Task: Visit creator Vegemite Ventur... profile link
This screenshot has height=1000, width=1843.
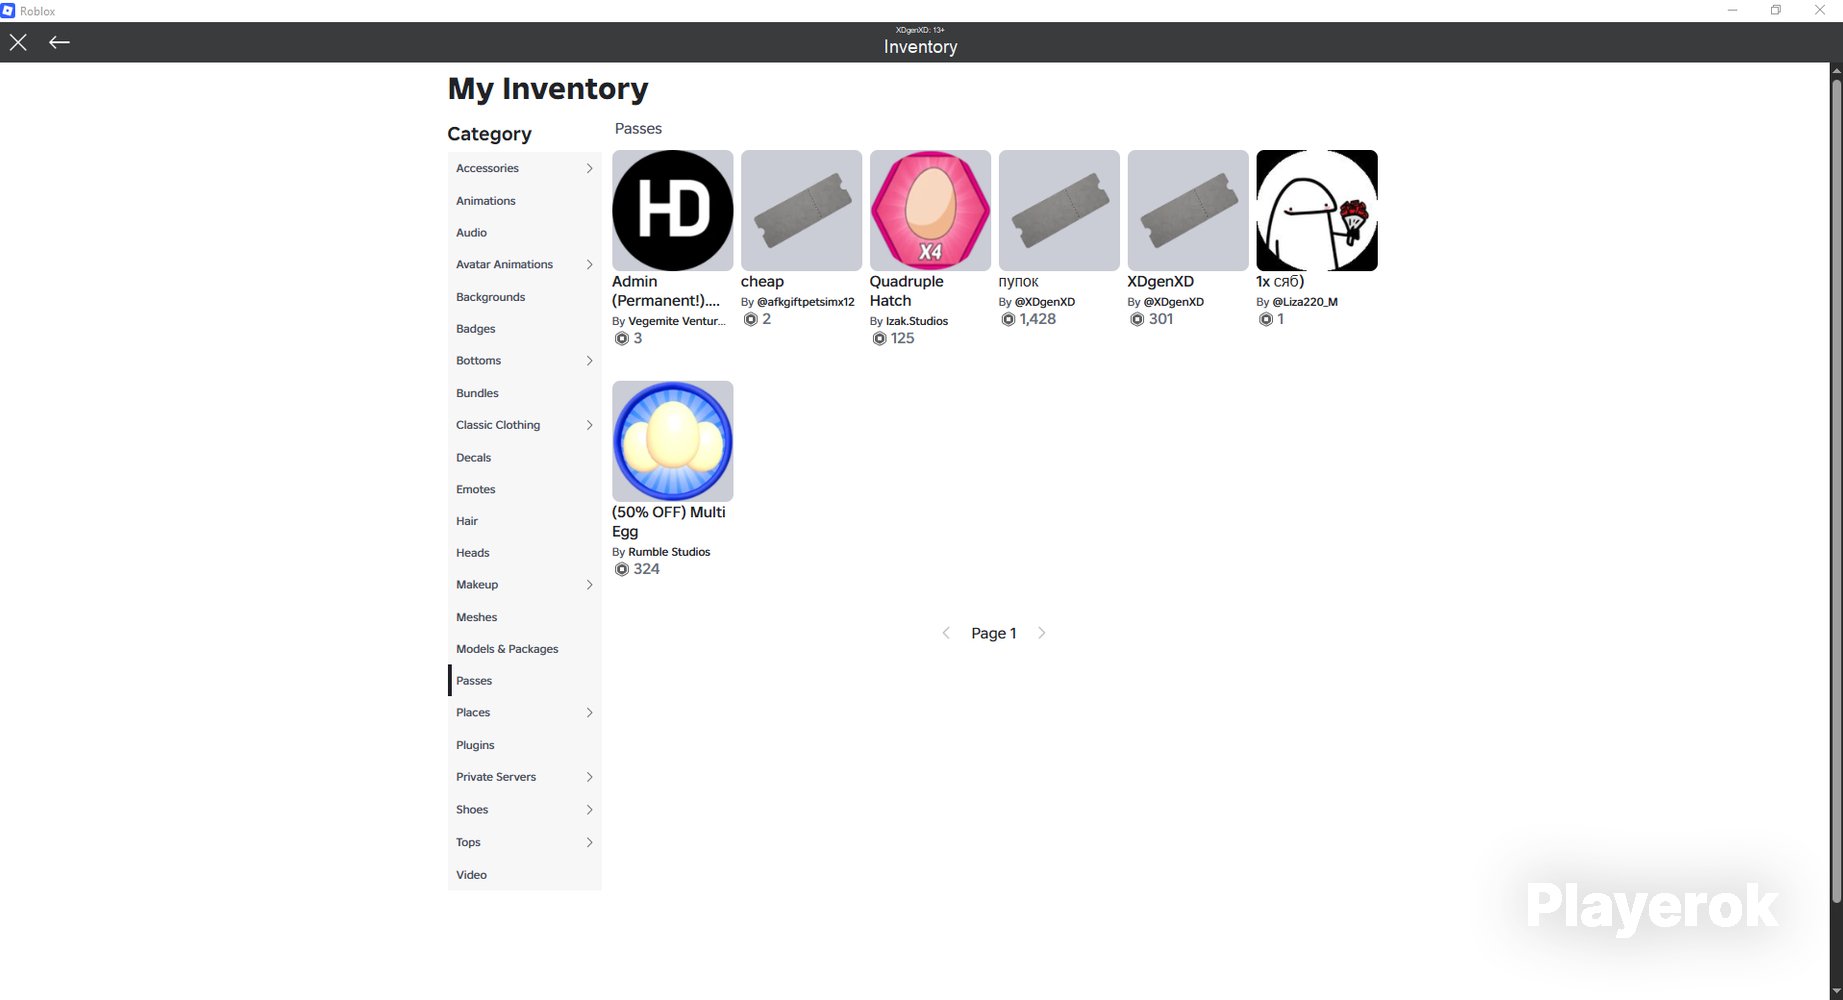Action: coord(677,321)
